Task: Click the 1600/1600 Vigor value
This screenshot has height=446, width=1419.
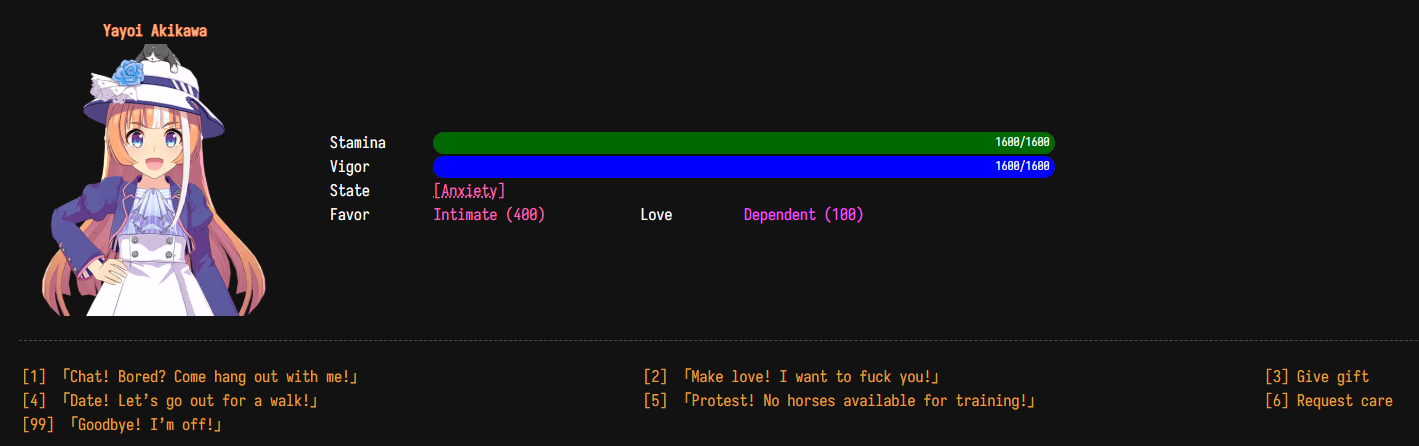Action: (x=1022, y=166)
